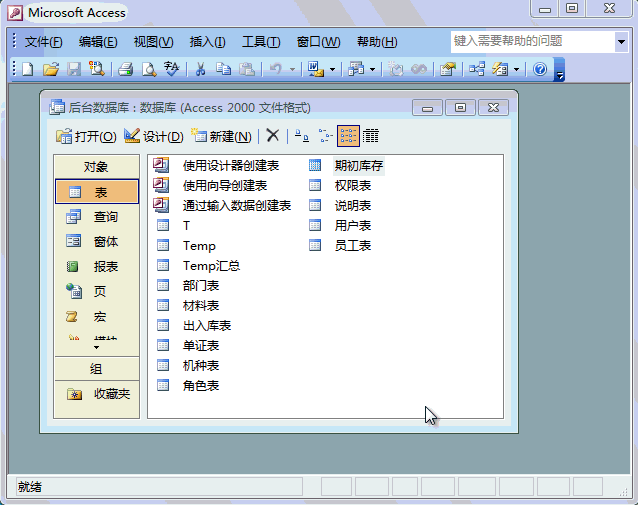Open the 视图(V) menu
The height and width of the screenshot is (505, 638).
tap(153, 42)
